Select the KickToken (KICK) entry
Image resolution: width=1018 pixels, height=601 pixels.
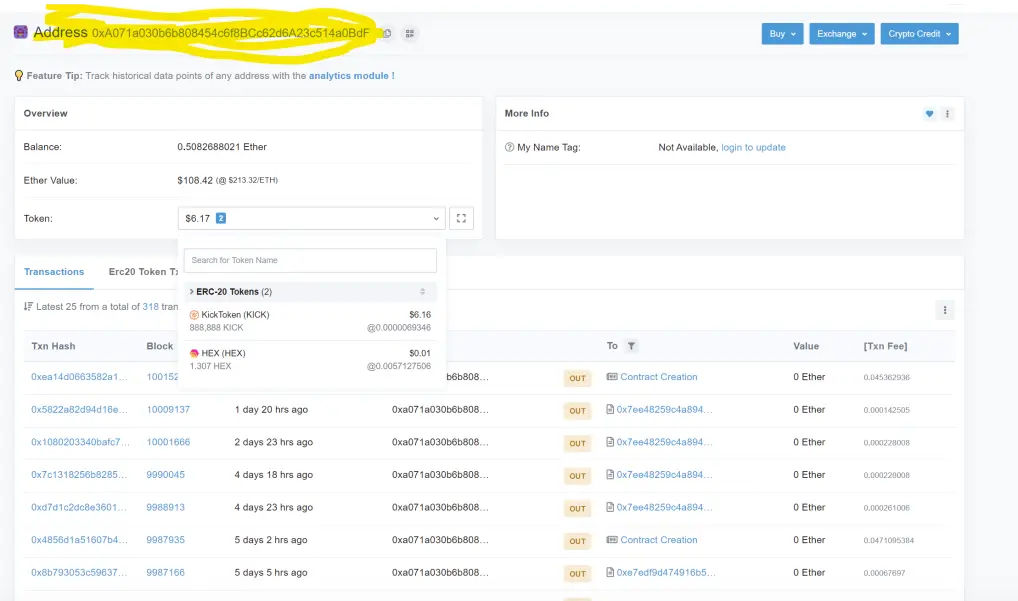(x=310, y=321)
